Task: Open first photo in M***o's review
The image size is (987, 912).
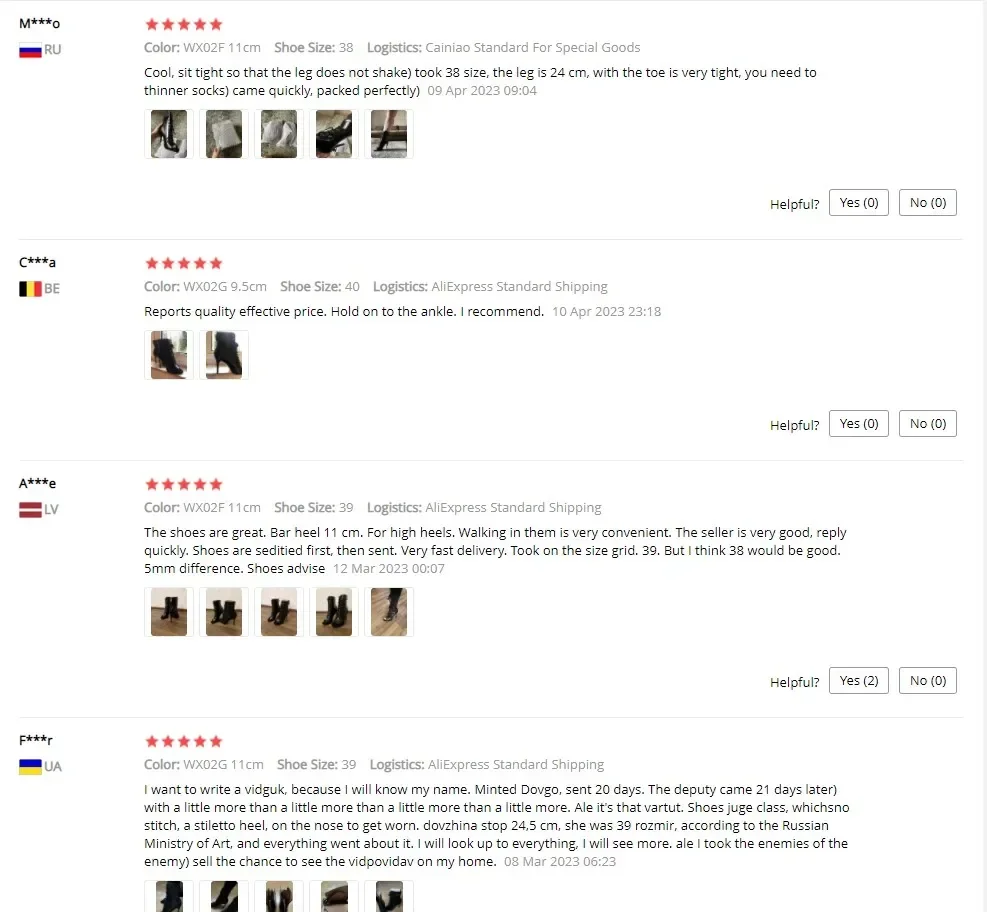Action: pos(169,134)
